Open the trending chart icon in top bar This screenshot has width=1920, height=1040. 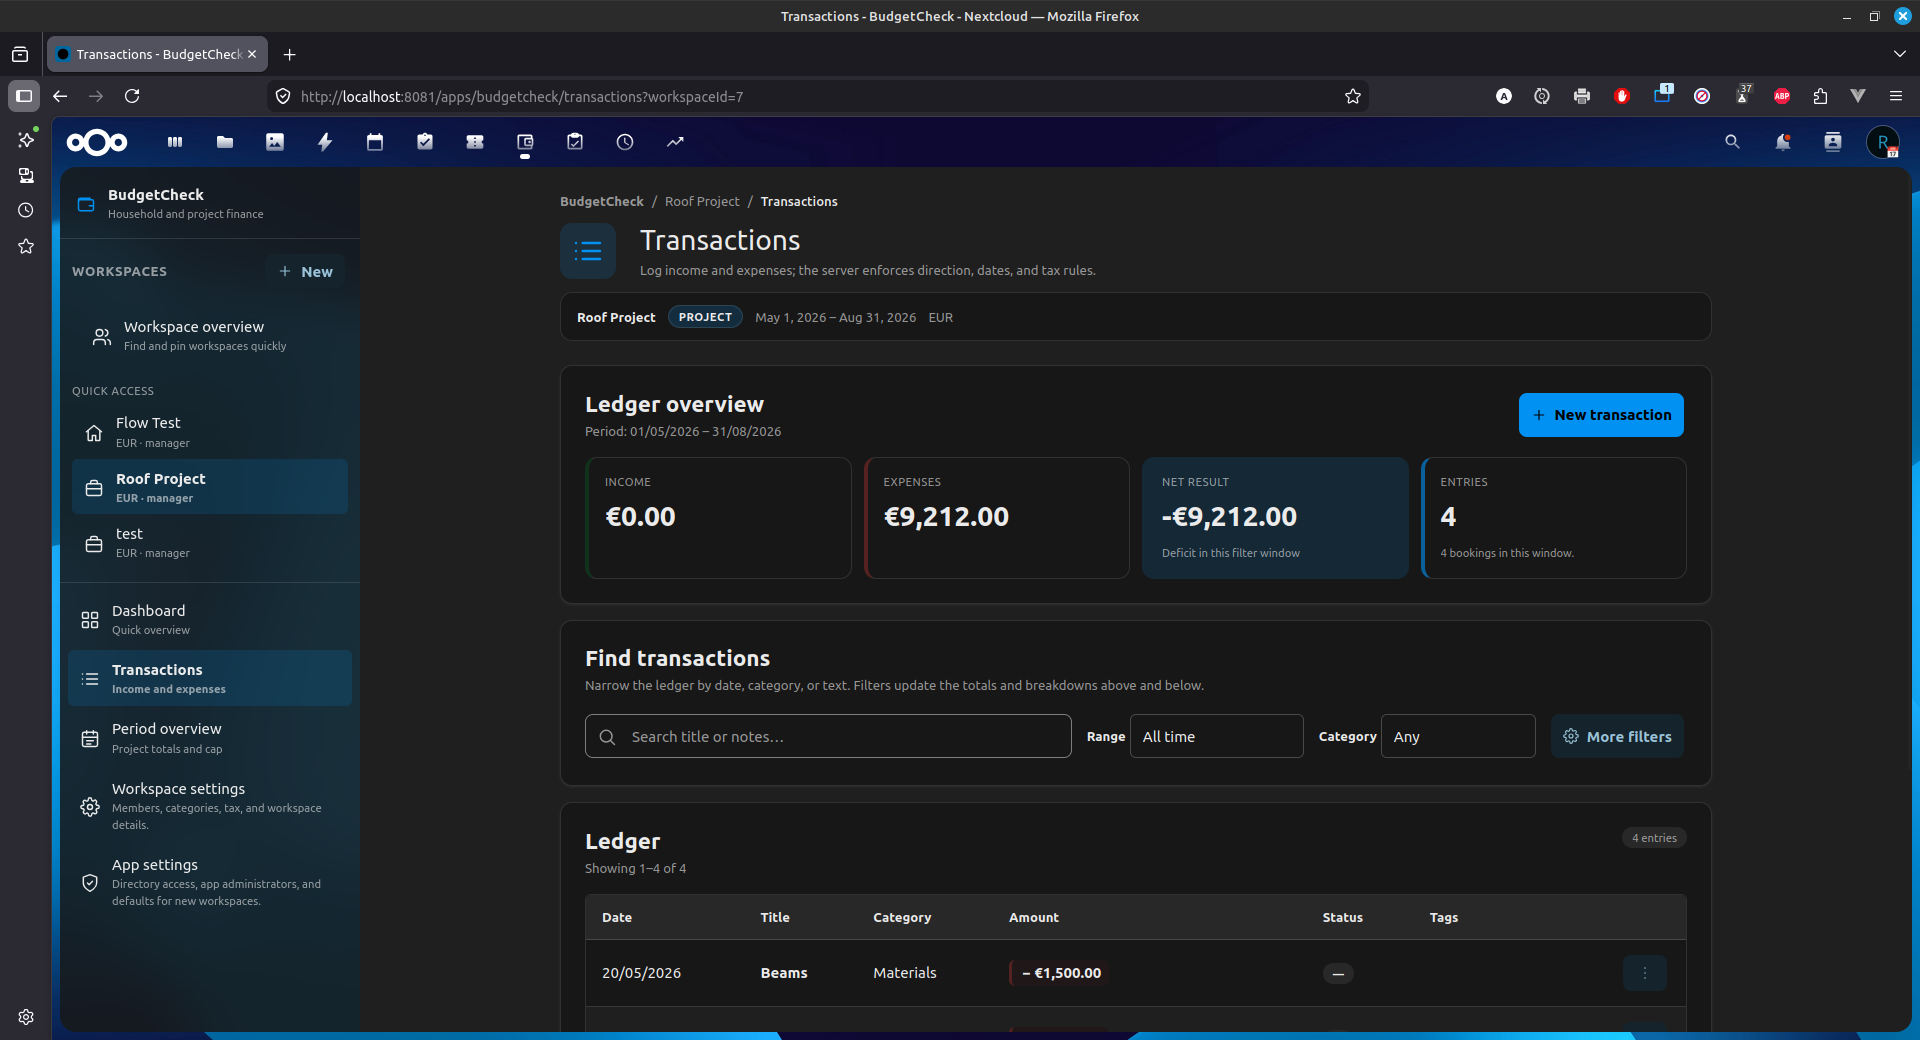click(x=675, y=142)
